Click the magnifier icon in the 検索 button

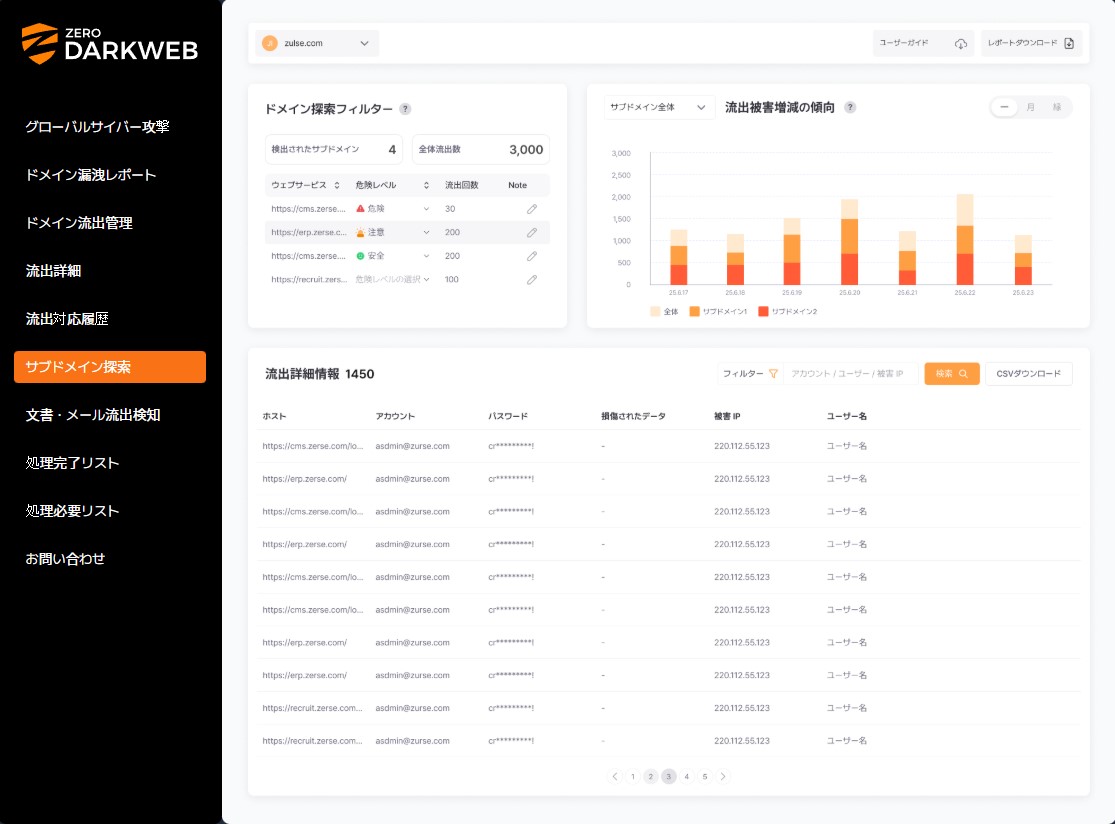click(964, 374)
